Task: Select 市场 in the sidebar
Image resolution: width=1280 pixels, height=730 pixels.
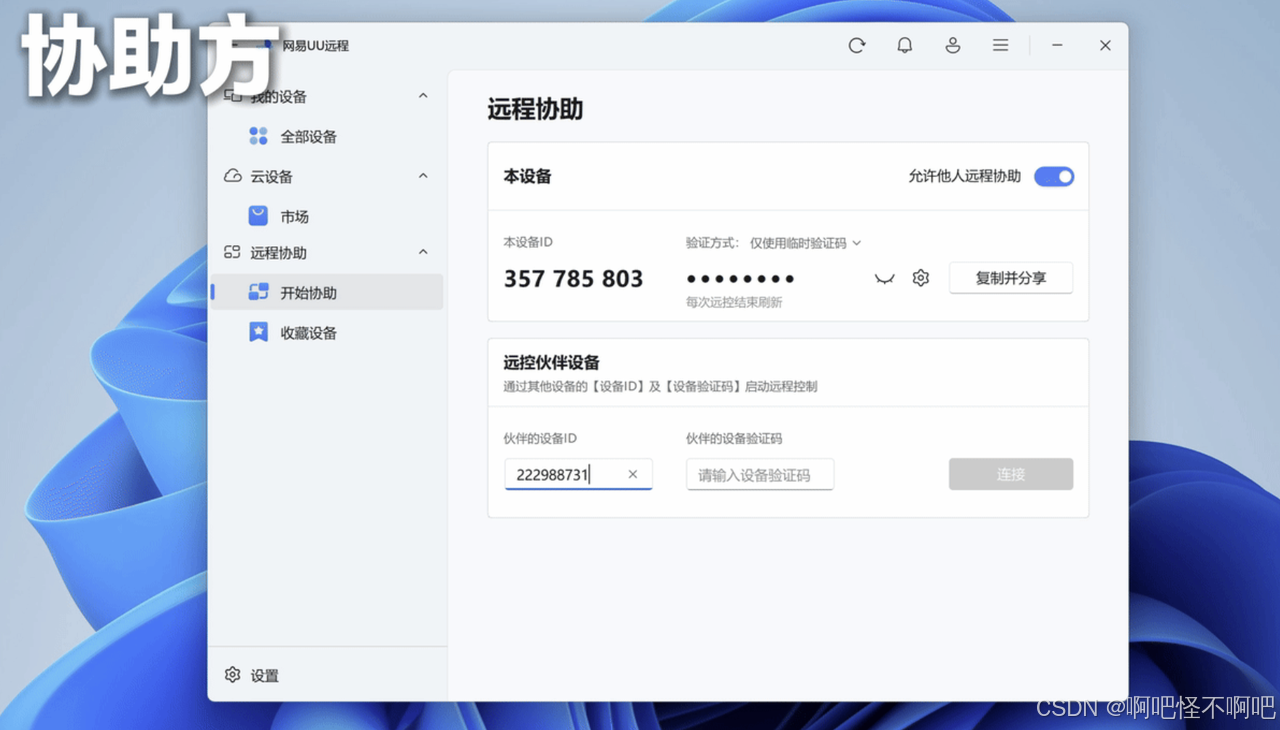Action: pos(327,216)
